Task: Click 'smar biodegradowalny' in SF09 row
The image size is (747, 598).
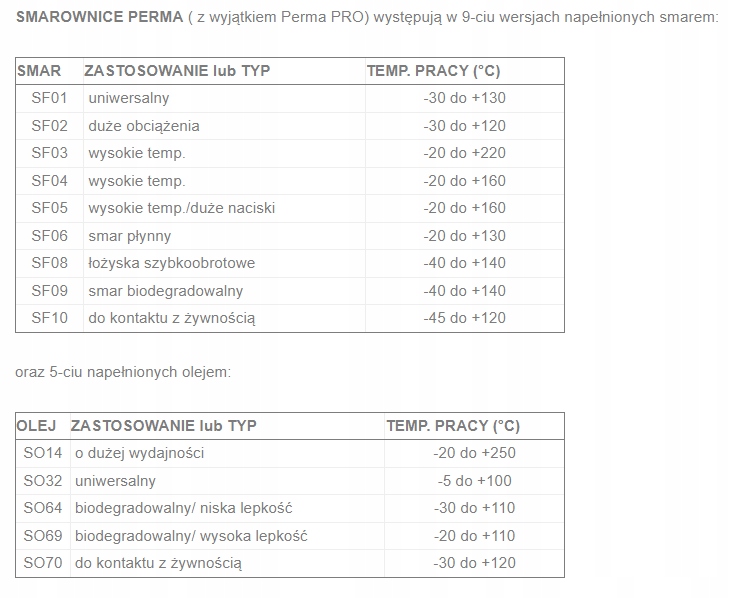Action: click(x=165, y=291)
